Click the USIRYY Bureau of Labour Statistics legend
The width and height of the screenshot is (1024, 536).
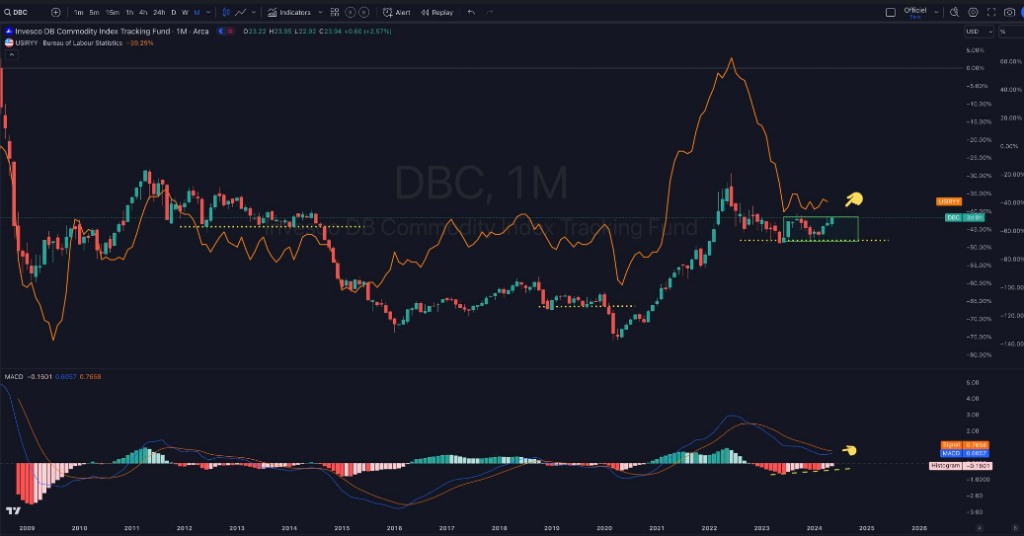(x=69, y=43)
